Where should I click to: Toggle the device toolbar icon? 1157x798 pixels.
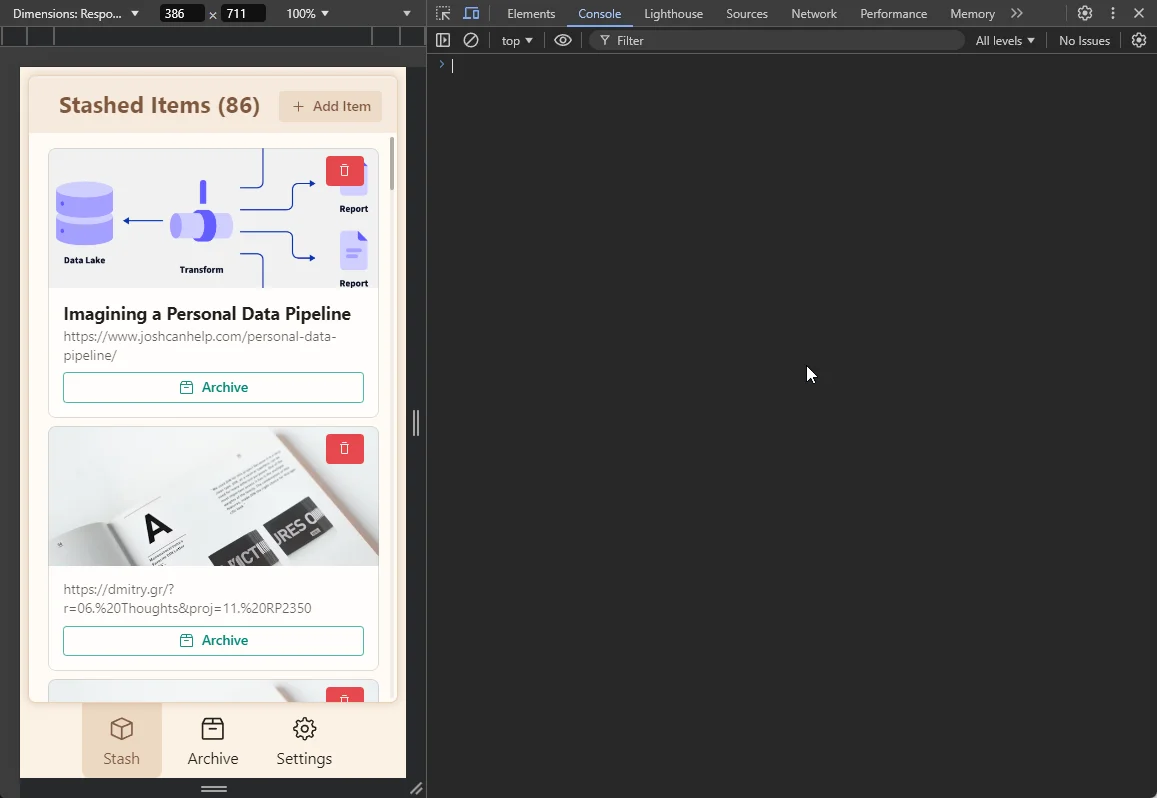471,14
